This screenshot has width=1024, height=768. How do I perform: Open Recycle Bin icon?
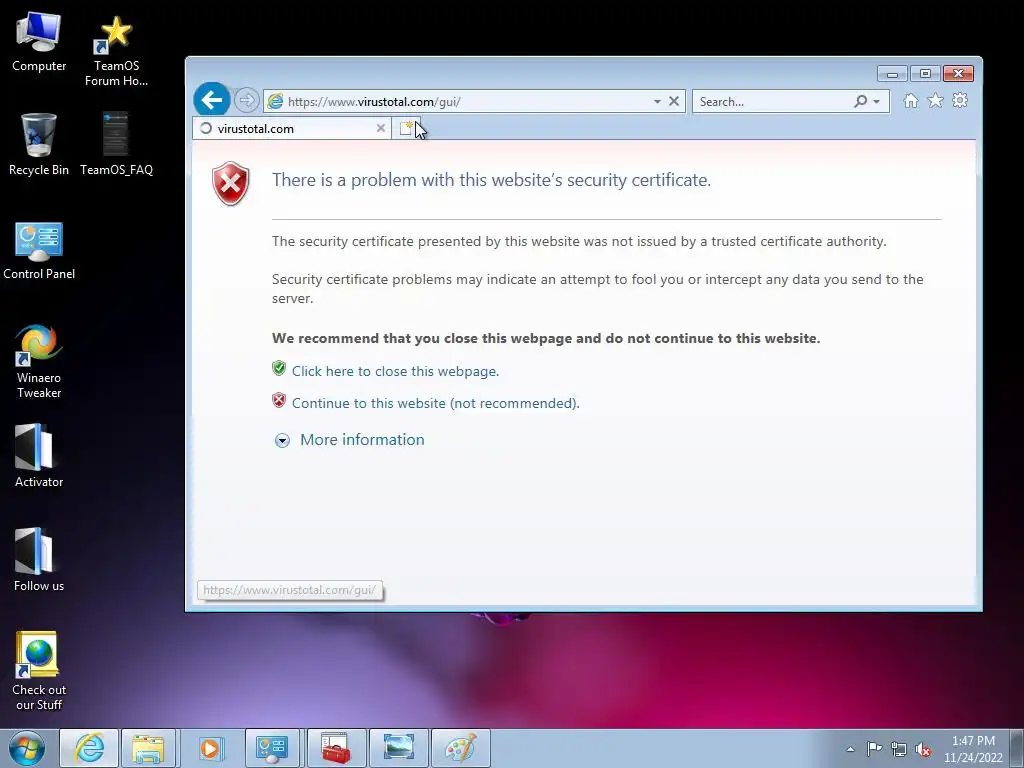[39, 144]
